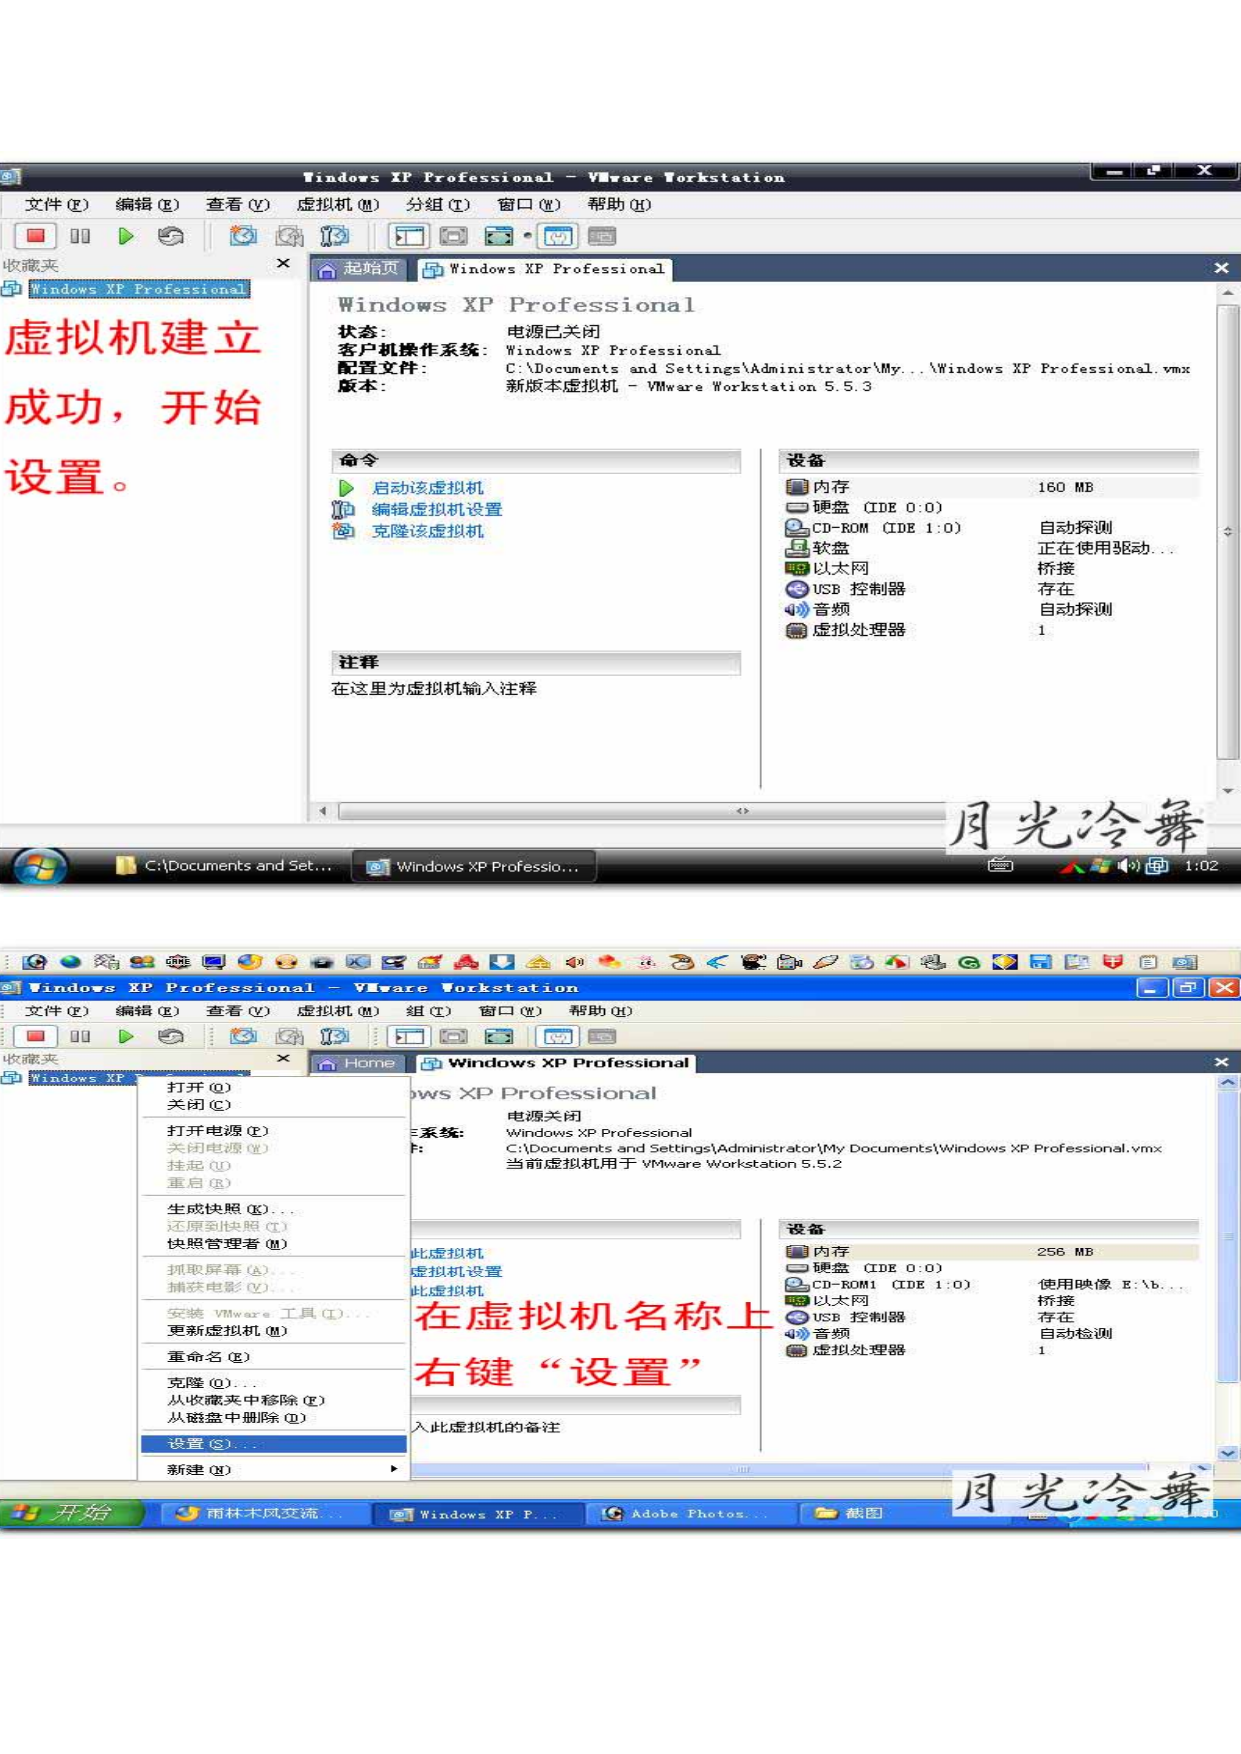This screenshot has height=1754, width=1241.
Task: Take a snapshot using top VMware toolbar icon
Action: (x=243, y=236)
